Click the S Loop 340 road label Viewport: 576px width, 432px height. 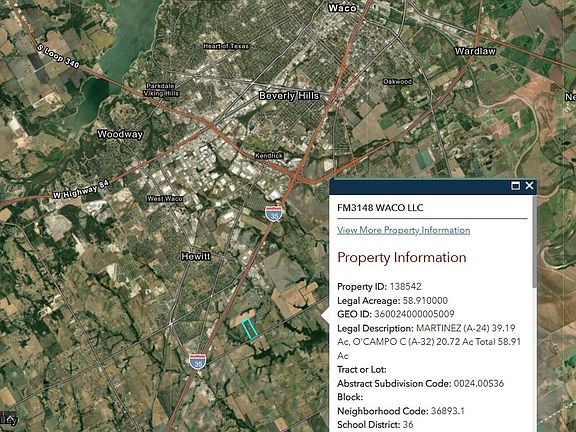58,56
